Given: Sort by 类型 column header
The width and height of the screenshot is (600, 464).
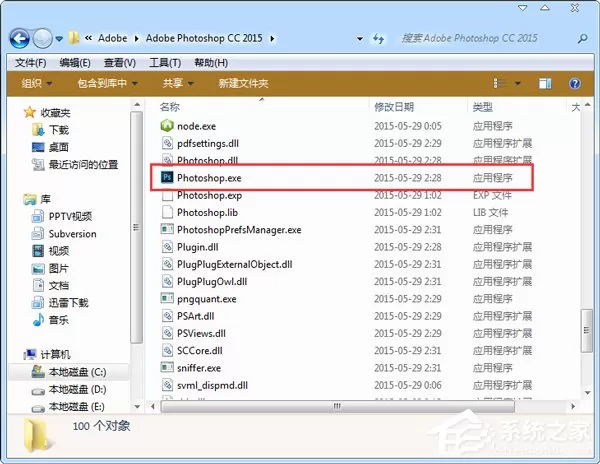Looking at the screenshot, I should [x=483, y=107].
